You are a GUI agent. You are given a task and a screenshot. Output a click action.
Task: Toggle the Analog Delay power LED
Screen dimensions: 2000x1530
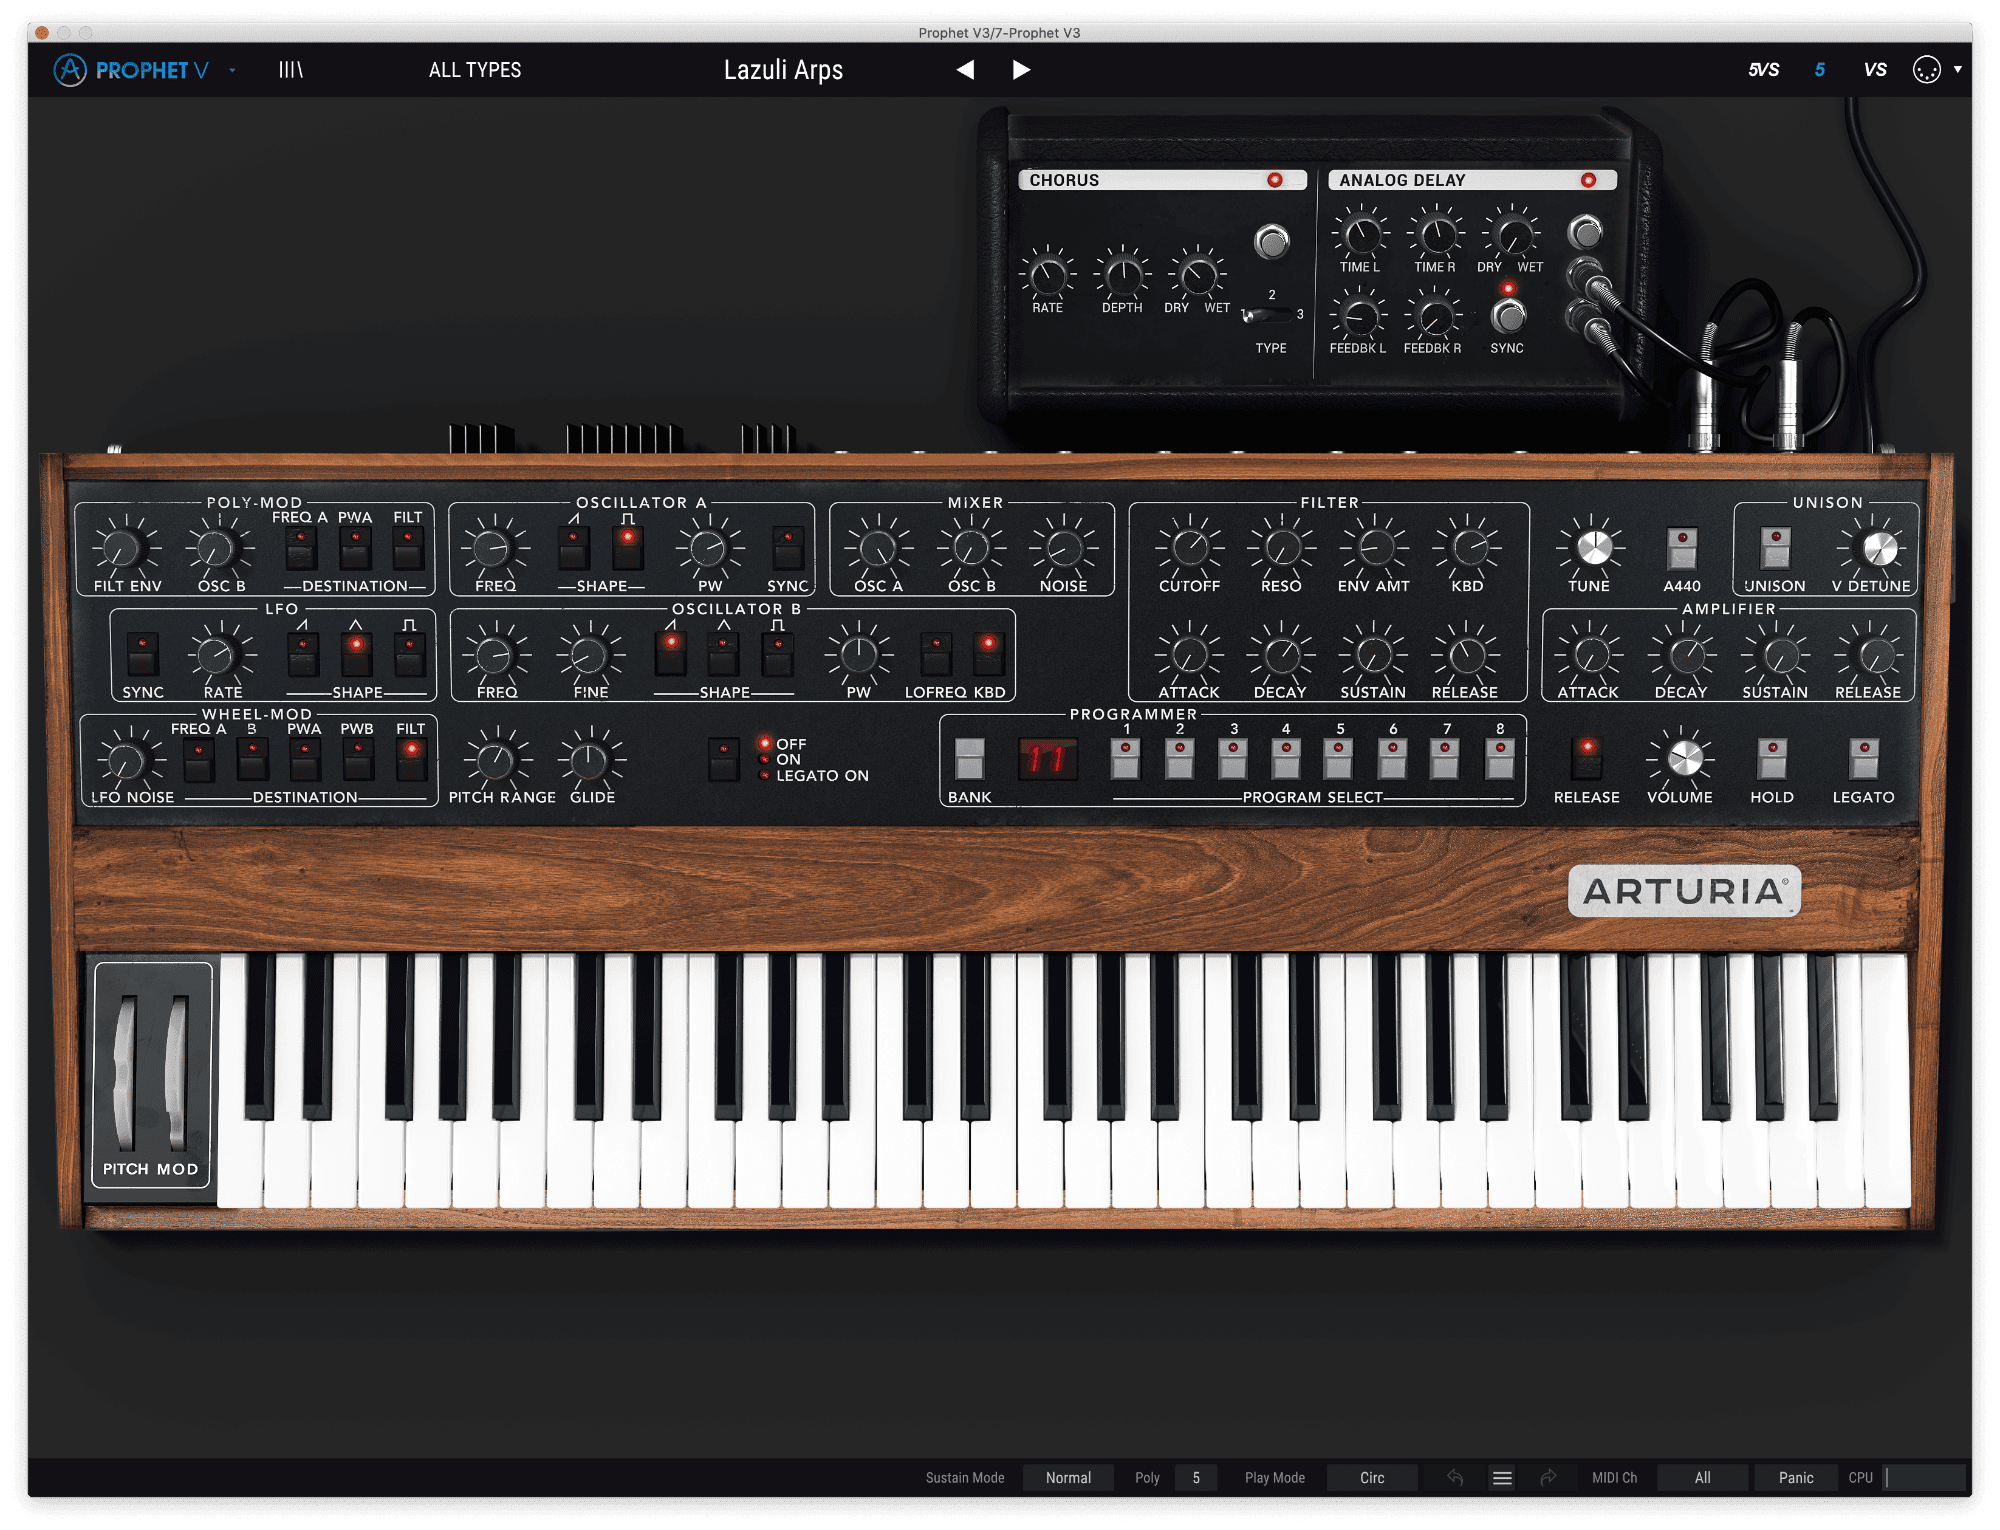(1588, 180)
